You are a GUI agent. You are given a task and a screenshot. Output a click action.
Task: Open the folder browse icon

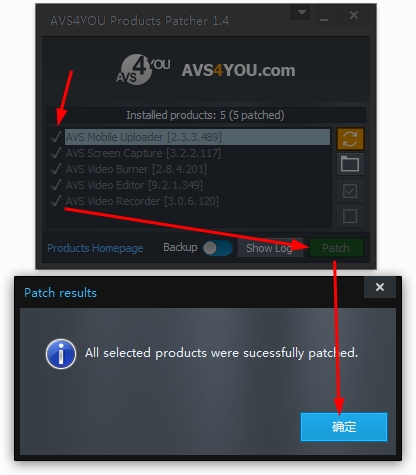pyautogui.click(x=350, y=164)
